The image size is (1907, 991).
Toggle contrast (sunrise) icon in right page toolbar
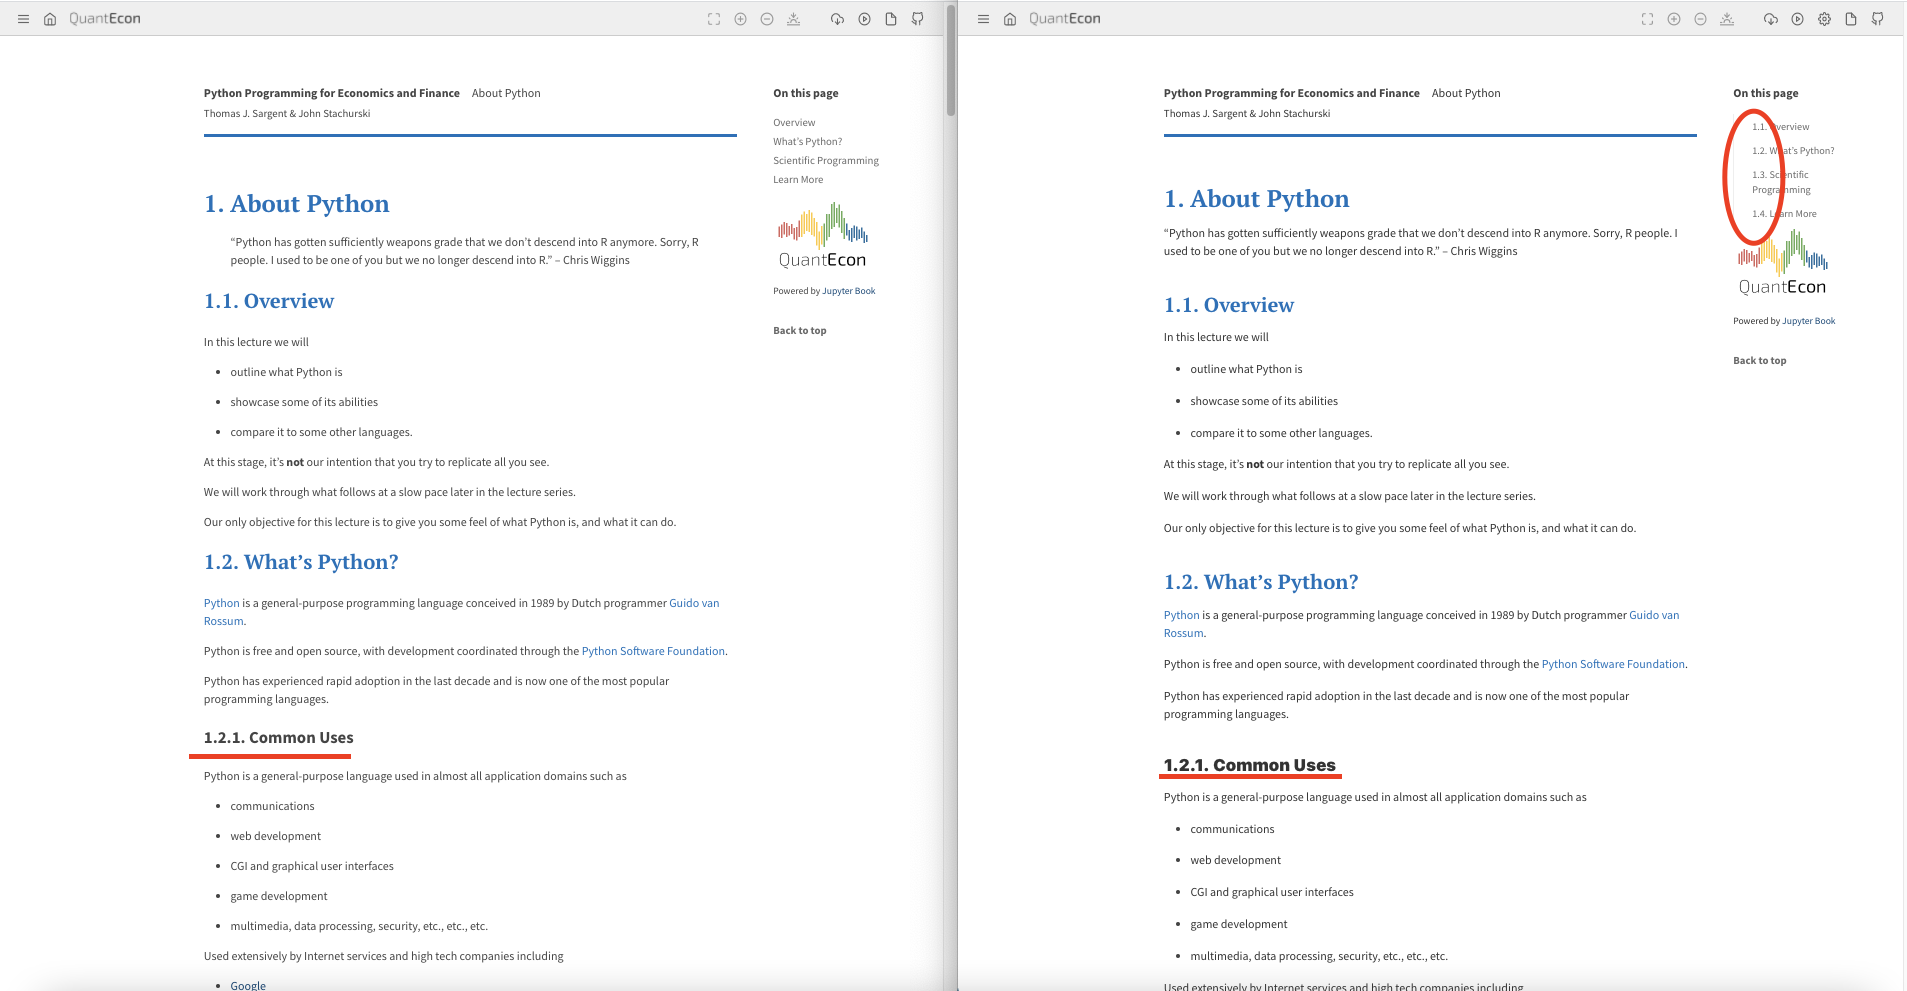[1727, 19]
